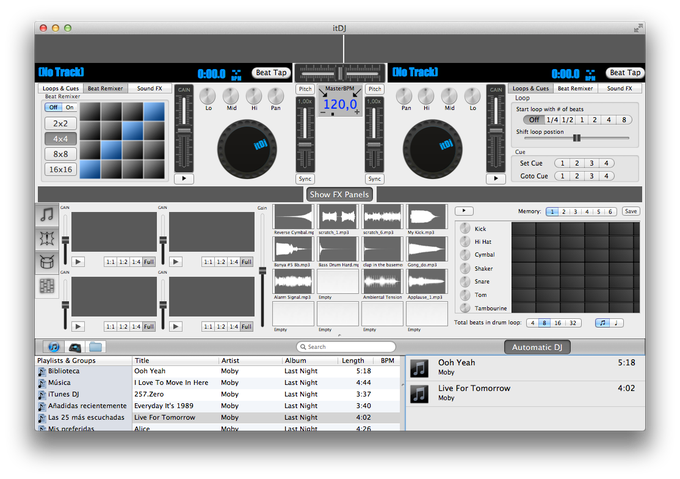680x479 pixels.
Task: Open the drum icon panel in sidebar
Action: pyautogui.click(x=47, y=262)
